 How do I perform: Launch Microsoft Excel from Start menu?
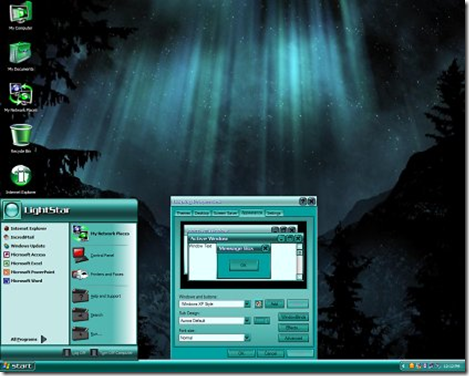[x=23, y=263]
